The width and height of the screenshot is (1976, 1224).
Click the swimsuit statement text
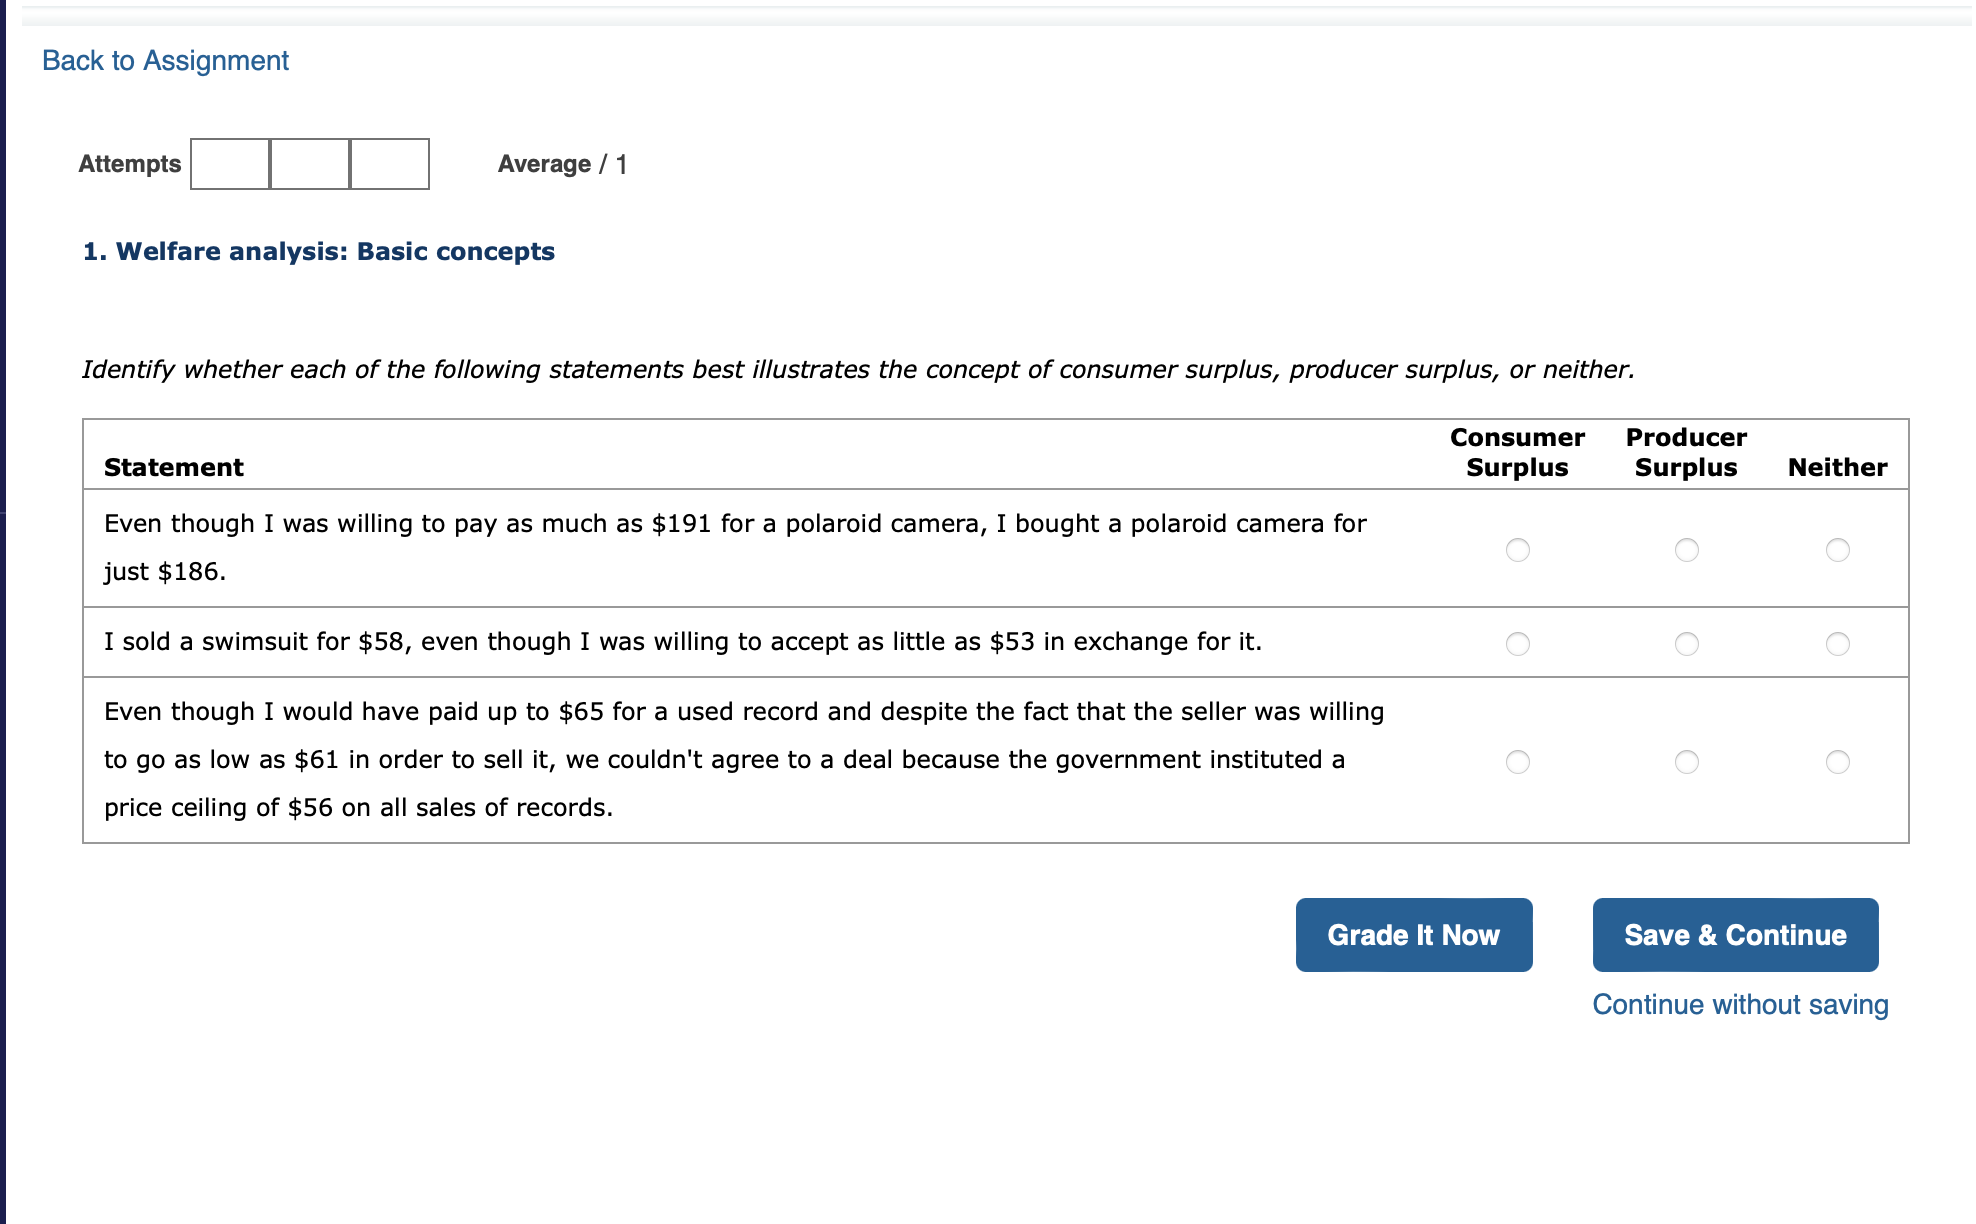click(682, 642)
